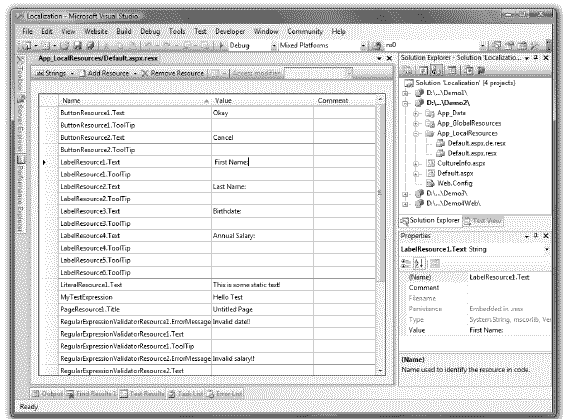Open the Debug menu
The image size is (563, 419).
[x=150, y=32]
